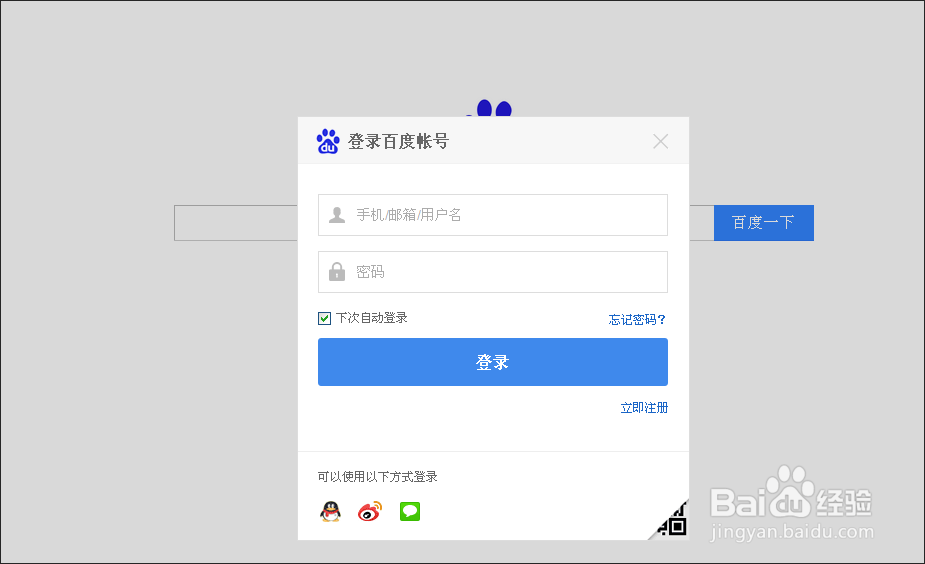
Task: Click the 可以使用以下方式登录 text
Action: pyautogui.click(x=378, y=477)
